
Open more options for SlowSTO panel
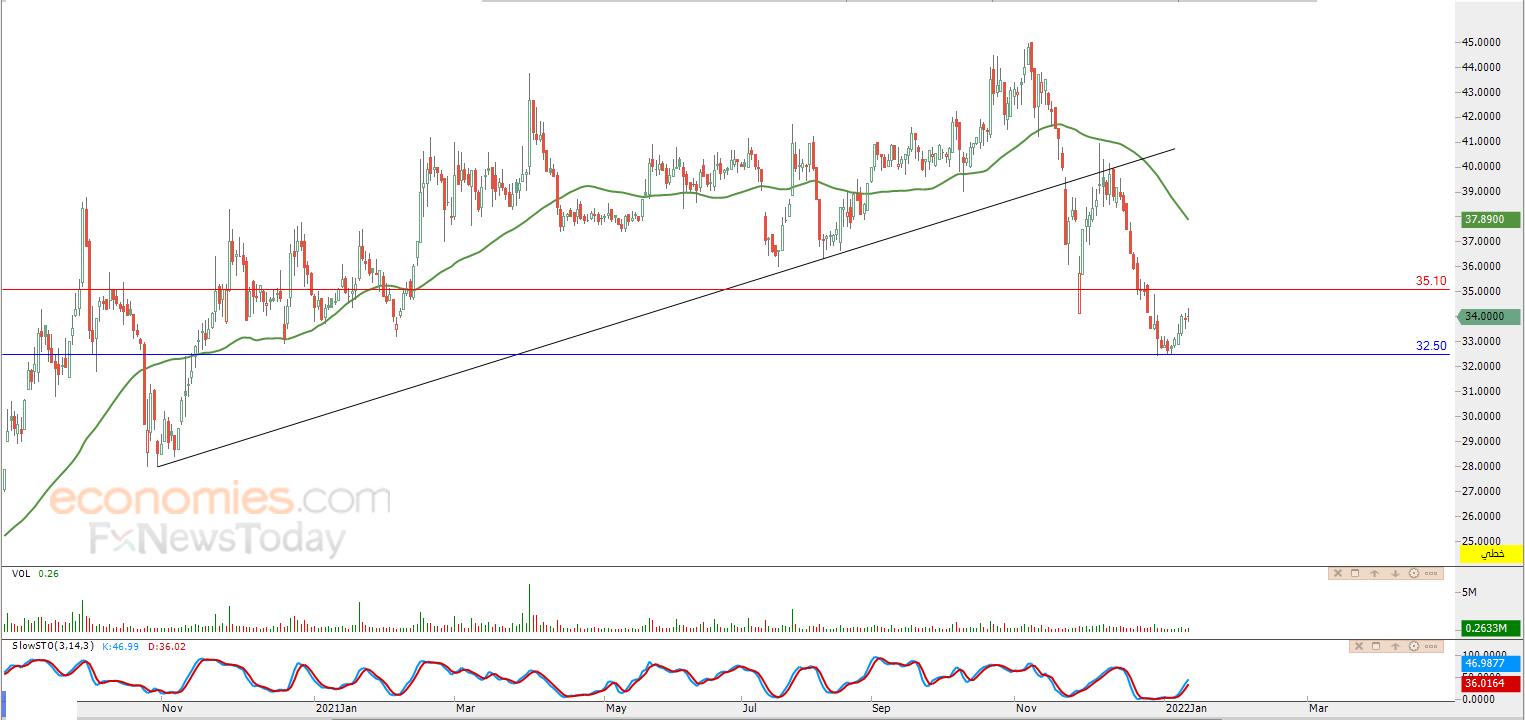(1431, 646)
